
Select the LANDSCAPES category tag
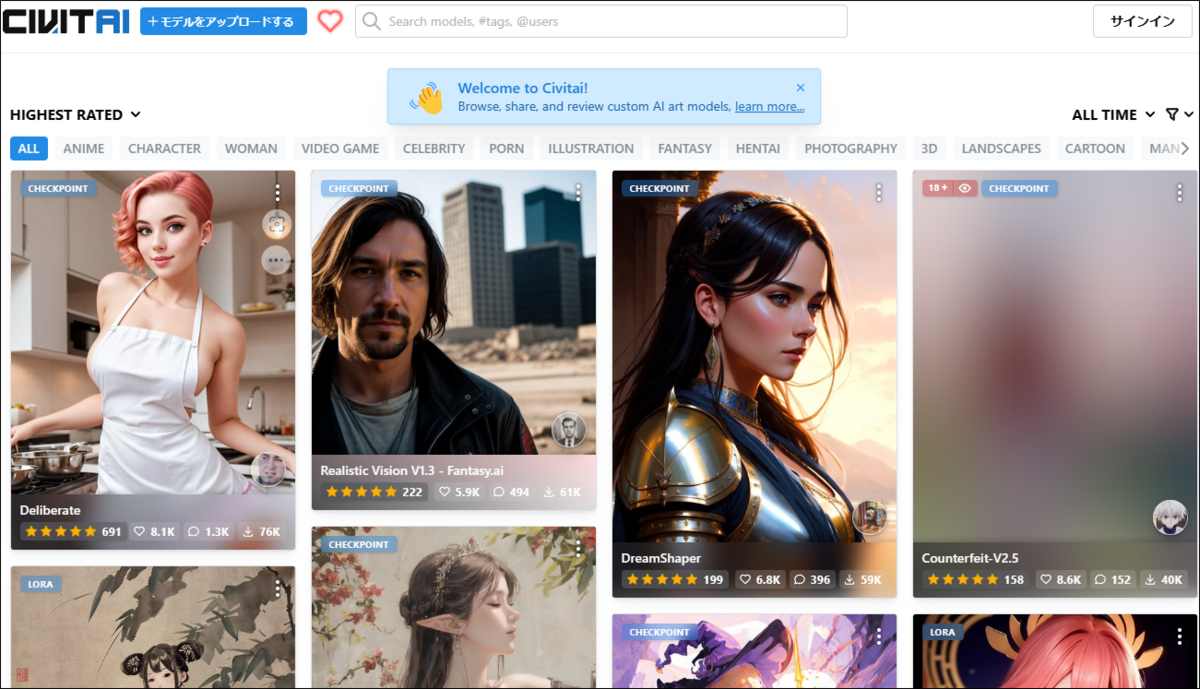[1001, 148]
